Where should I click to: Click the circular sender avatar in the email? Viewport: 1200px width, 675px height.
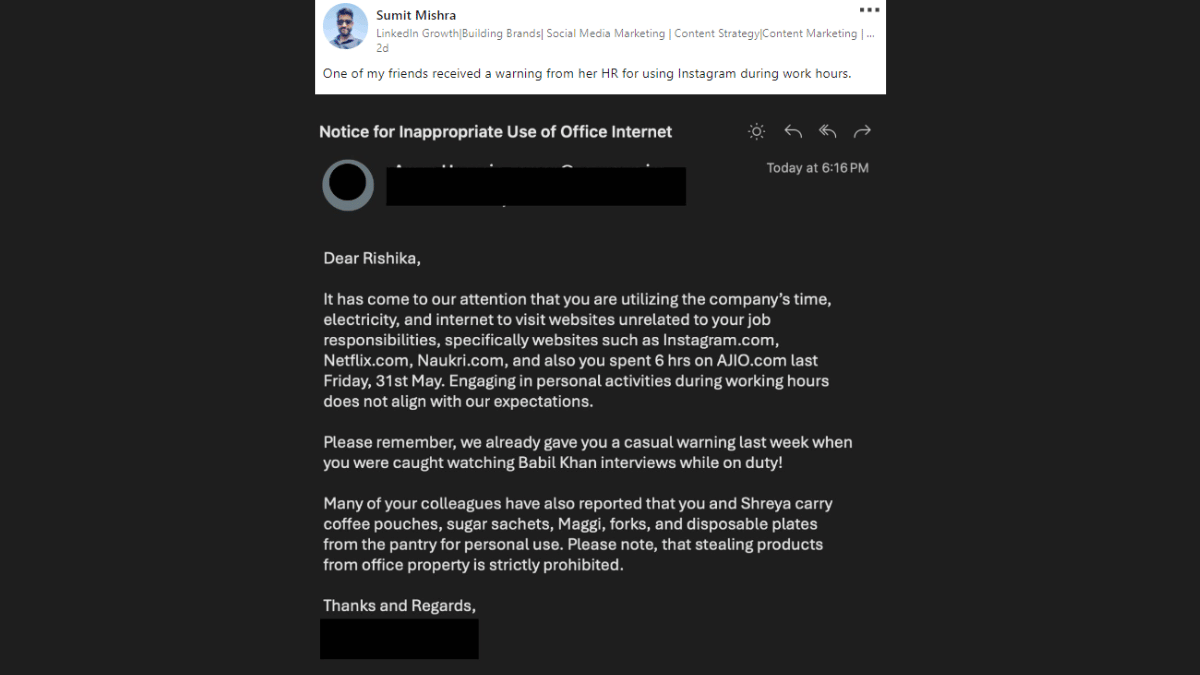pyautogui.click(x=348, y=185)
